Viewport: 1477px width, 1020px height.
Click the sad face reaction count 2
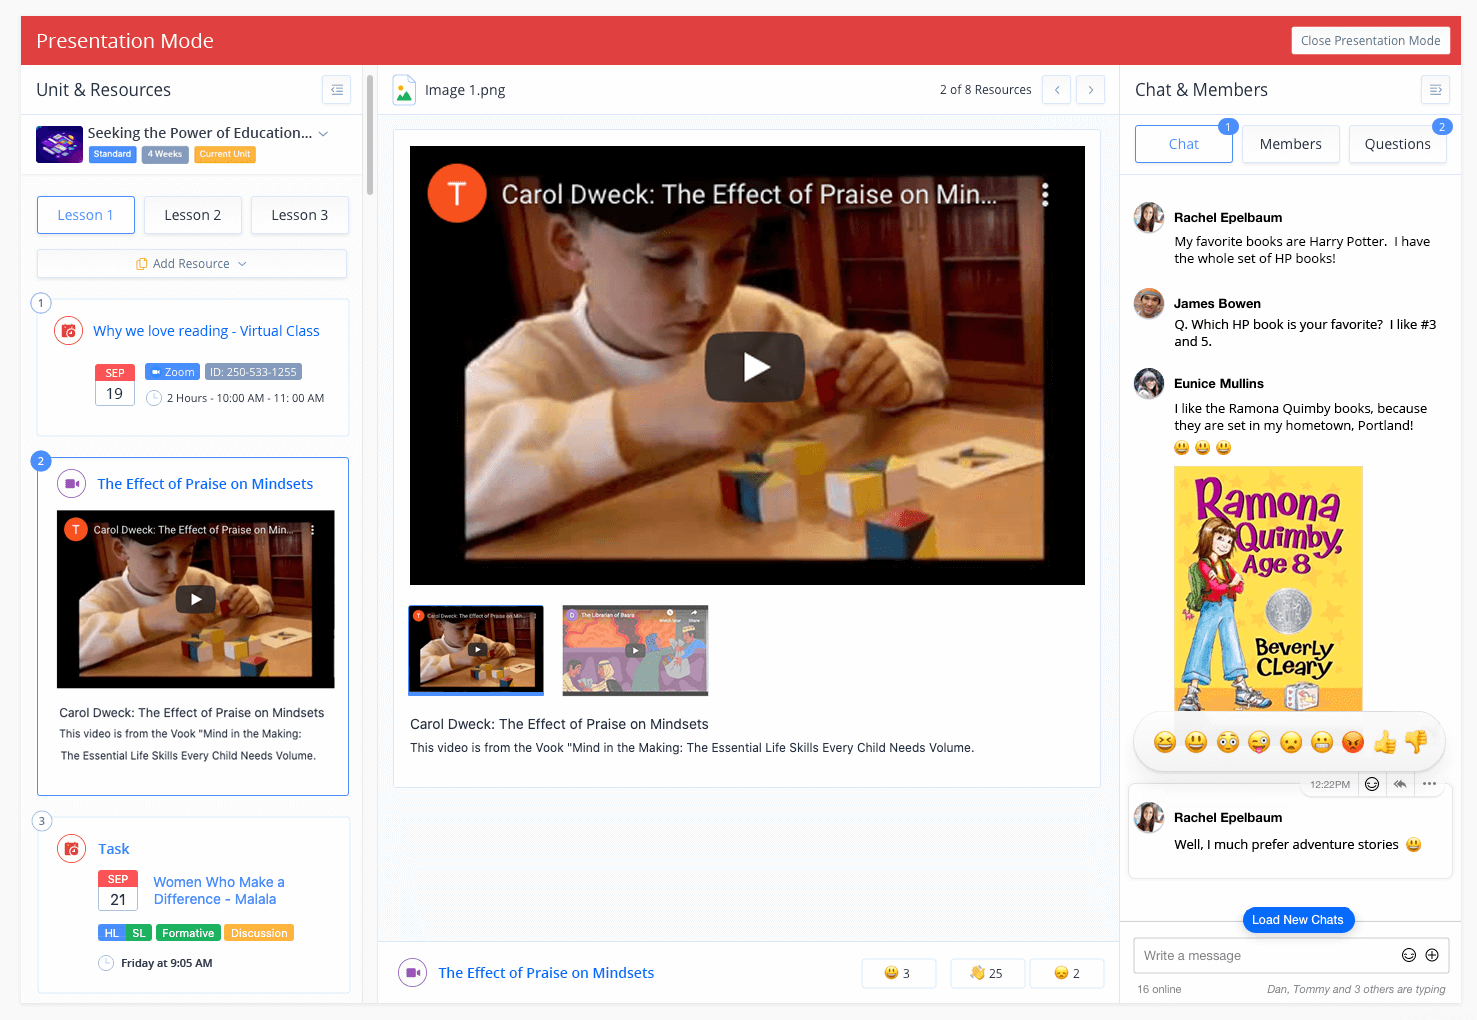(x=1067, y=973)
